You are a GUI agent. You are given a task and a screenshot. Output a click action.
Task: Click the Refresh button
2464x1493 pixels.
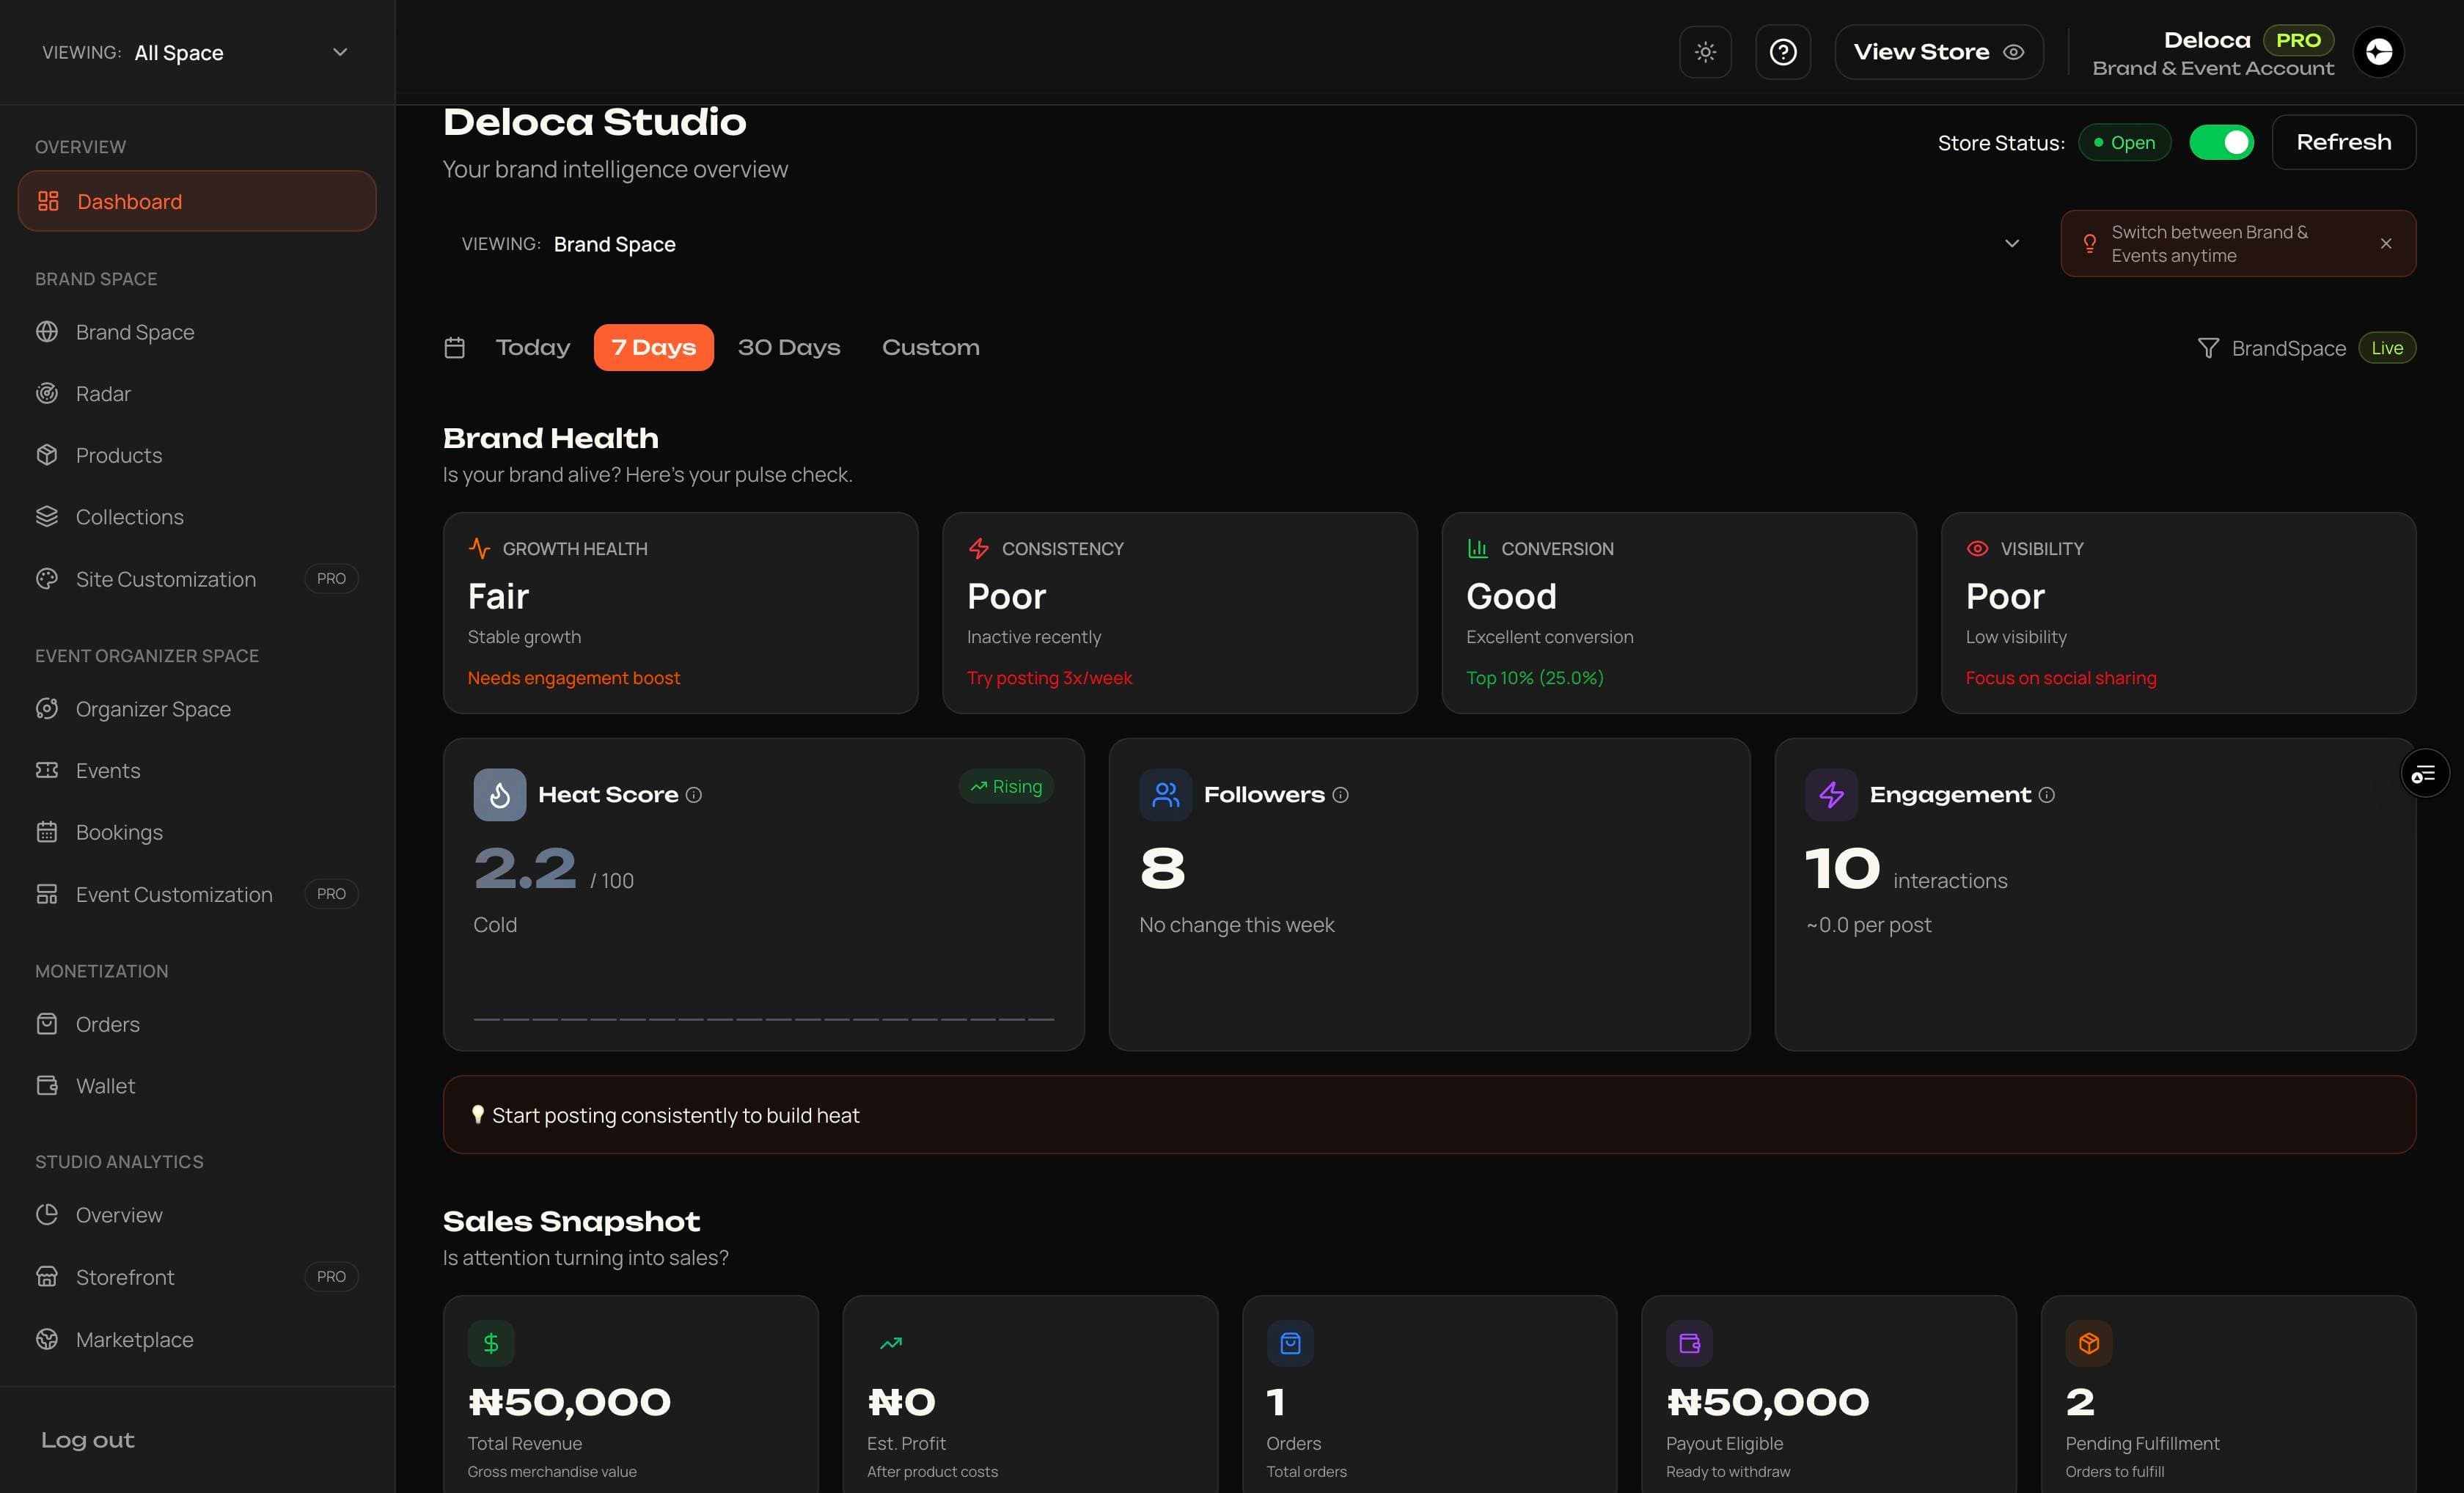pyautogui.click(x=2344, y=142)
